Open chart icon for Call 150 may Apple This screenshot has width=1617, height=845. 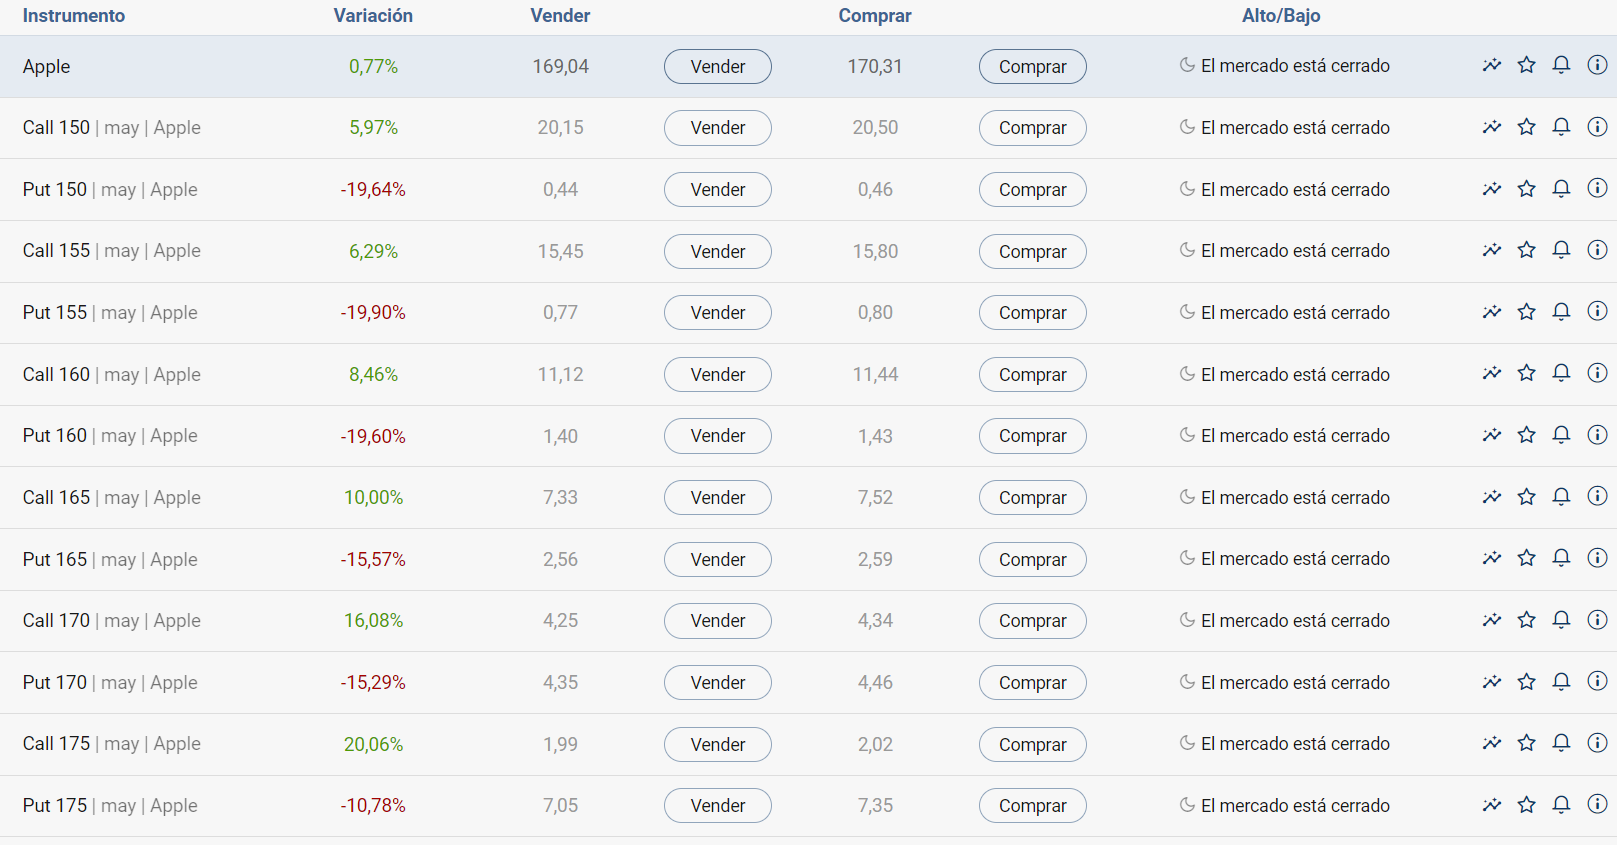click(x=1492, y=128)
